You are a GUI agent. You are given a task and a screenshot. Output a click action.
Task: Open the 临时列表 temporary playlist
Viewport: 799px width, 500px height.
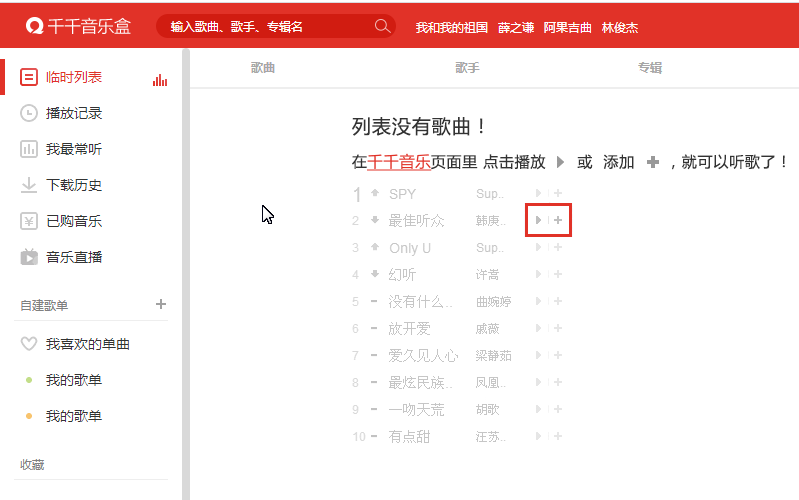coord(73,78)
